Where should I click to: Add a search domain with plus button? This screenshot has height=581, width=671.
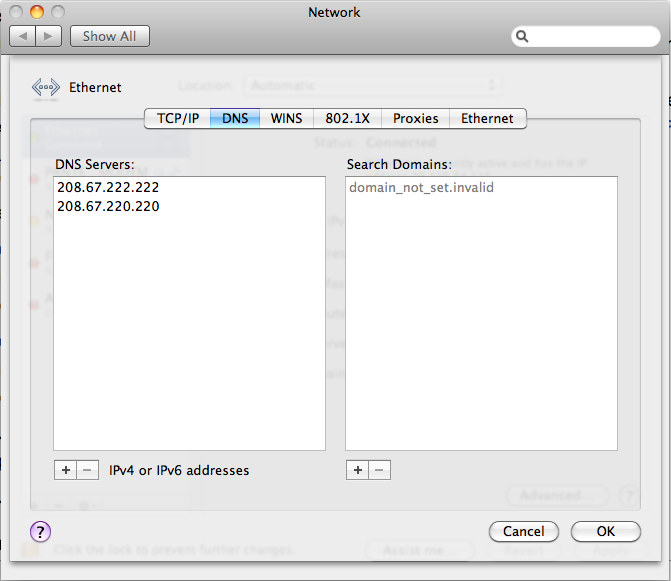click(357, 470)
